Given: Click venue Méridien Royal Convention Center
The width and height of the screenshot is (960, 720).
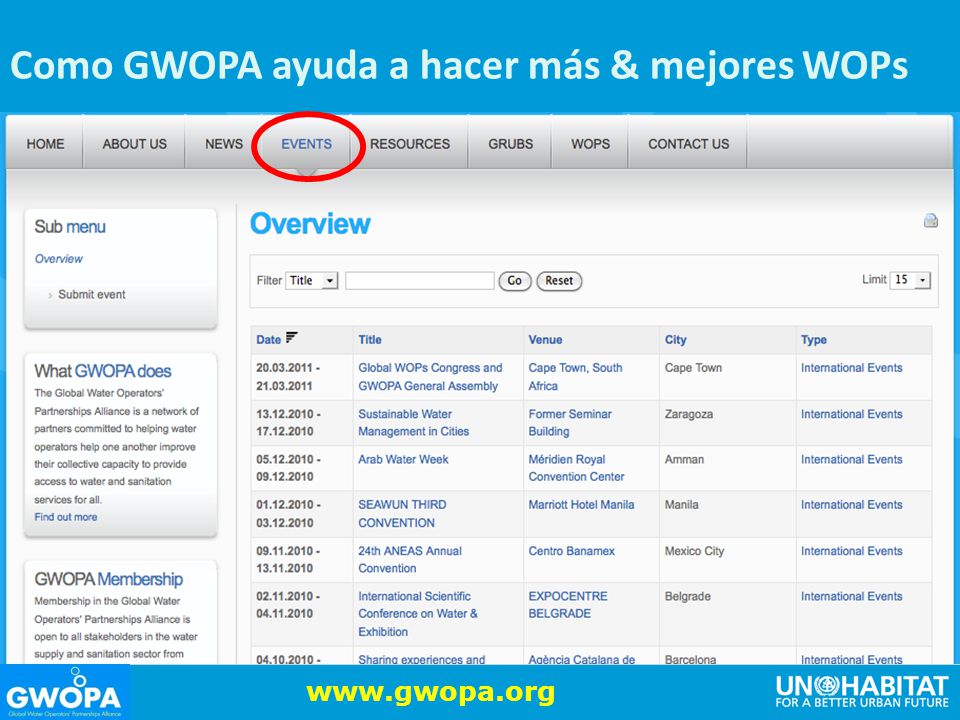Looking at the screenshot, I should point(577,468).
